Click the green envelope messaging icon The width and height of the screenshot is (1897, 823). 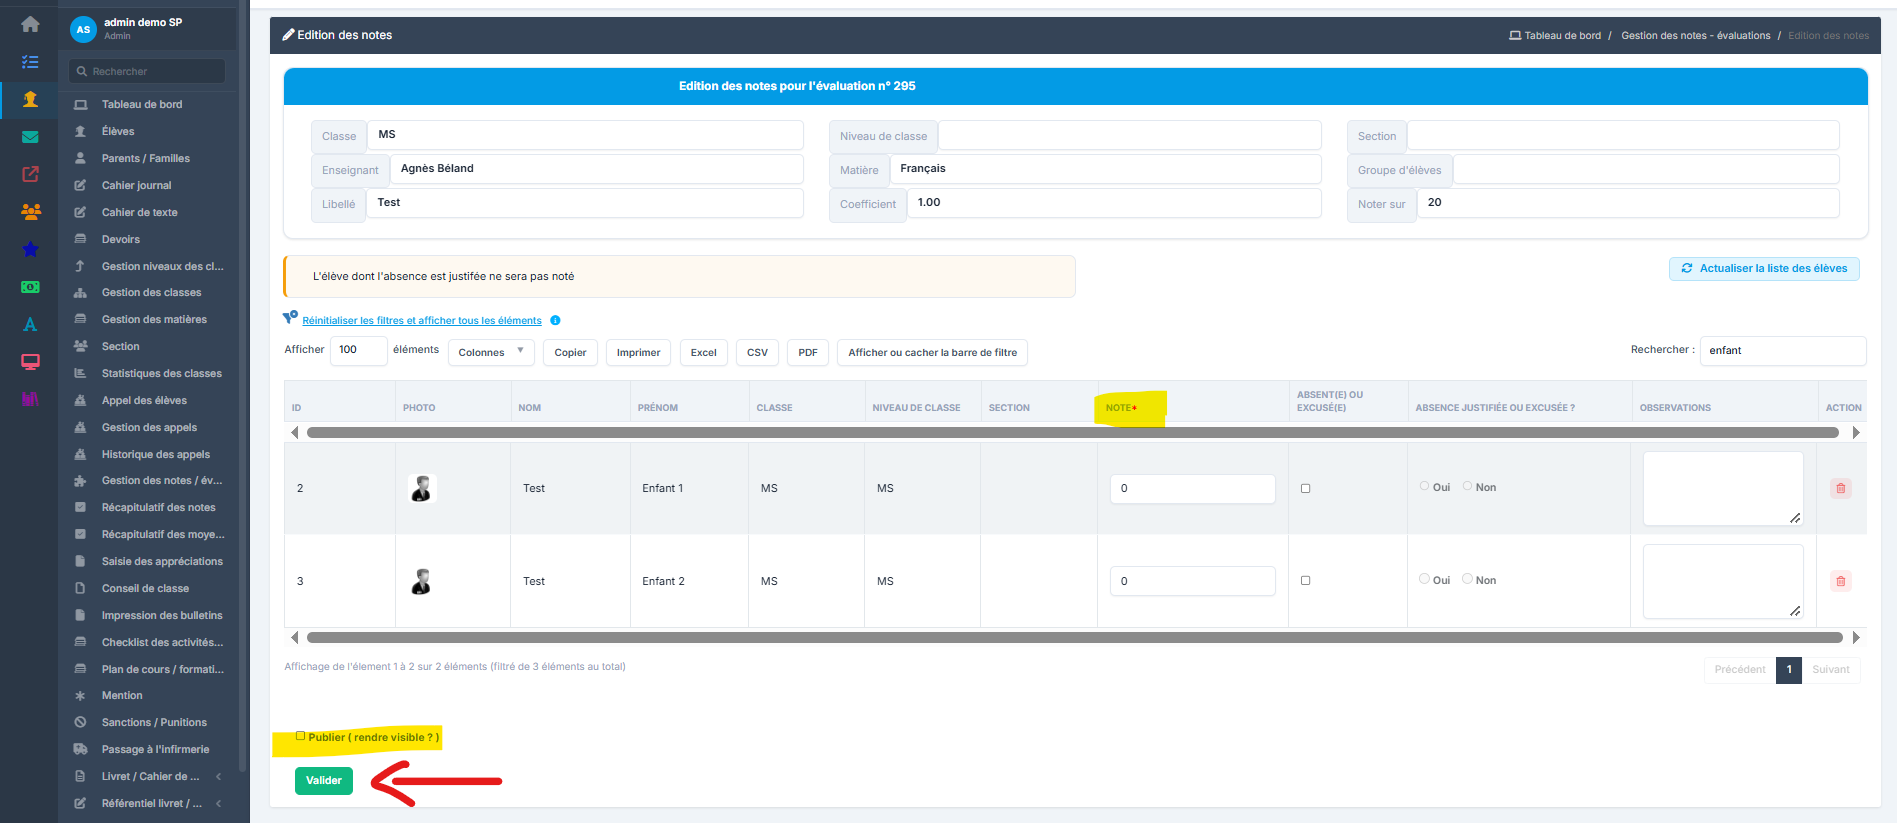(x=30, y=137)
